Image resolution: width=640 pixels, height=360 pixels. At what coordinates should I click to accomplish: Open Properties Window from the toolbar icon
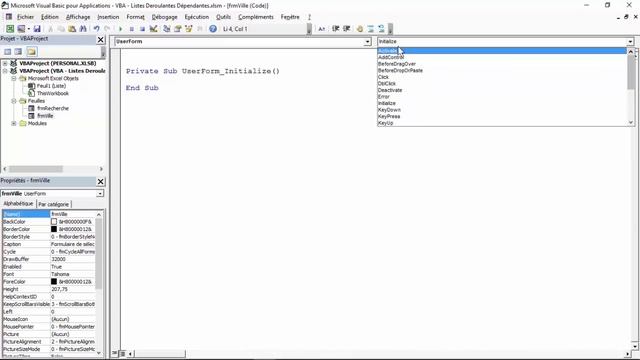coord(178,29)
